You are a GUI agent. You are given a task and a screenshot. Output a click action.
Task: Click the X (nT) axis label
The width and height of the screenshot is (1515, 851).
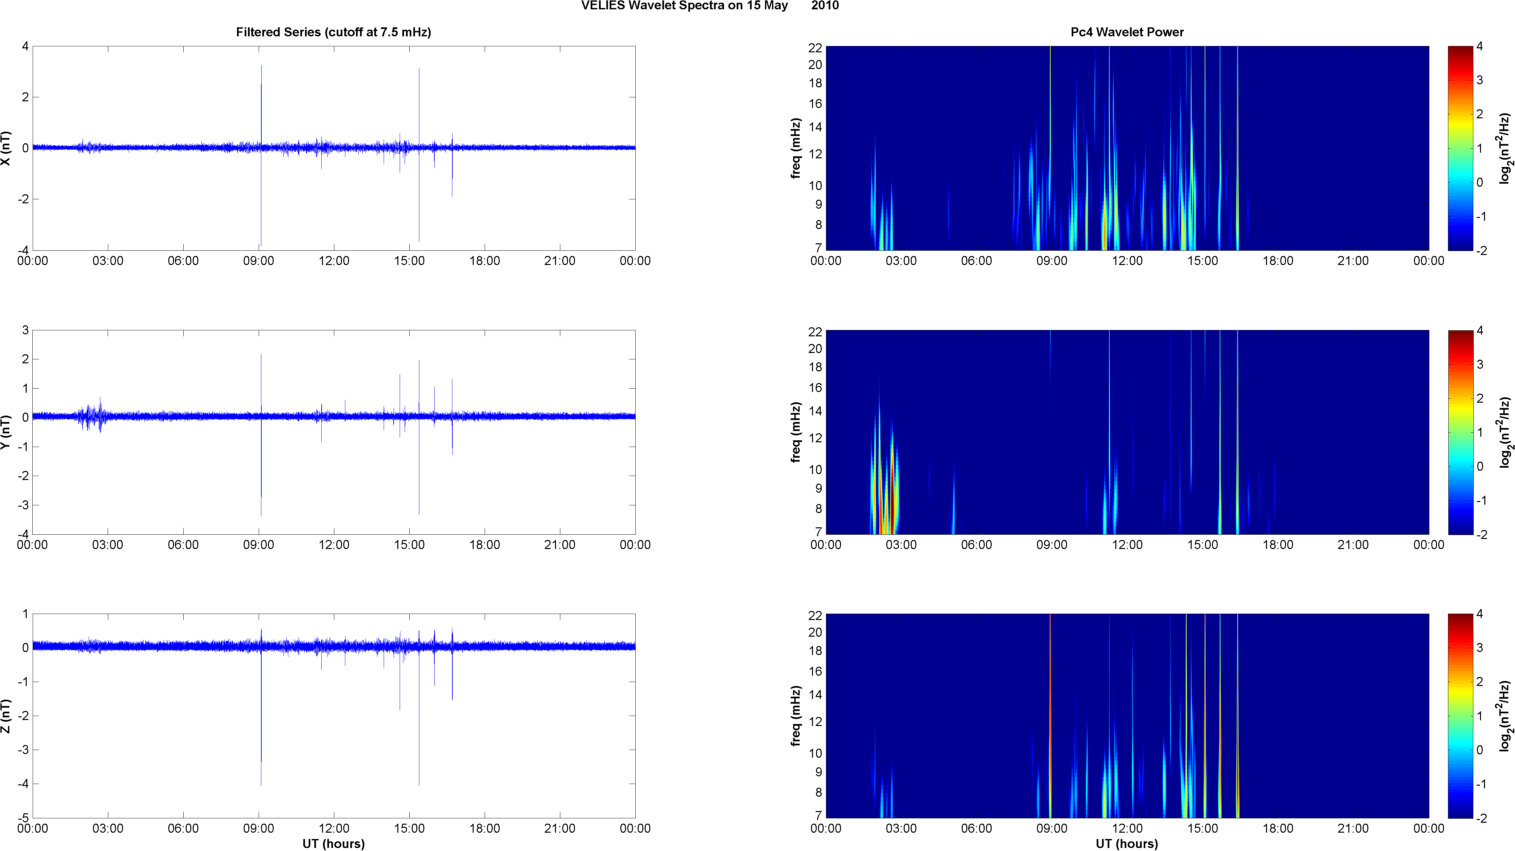pos(7,148)
